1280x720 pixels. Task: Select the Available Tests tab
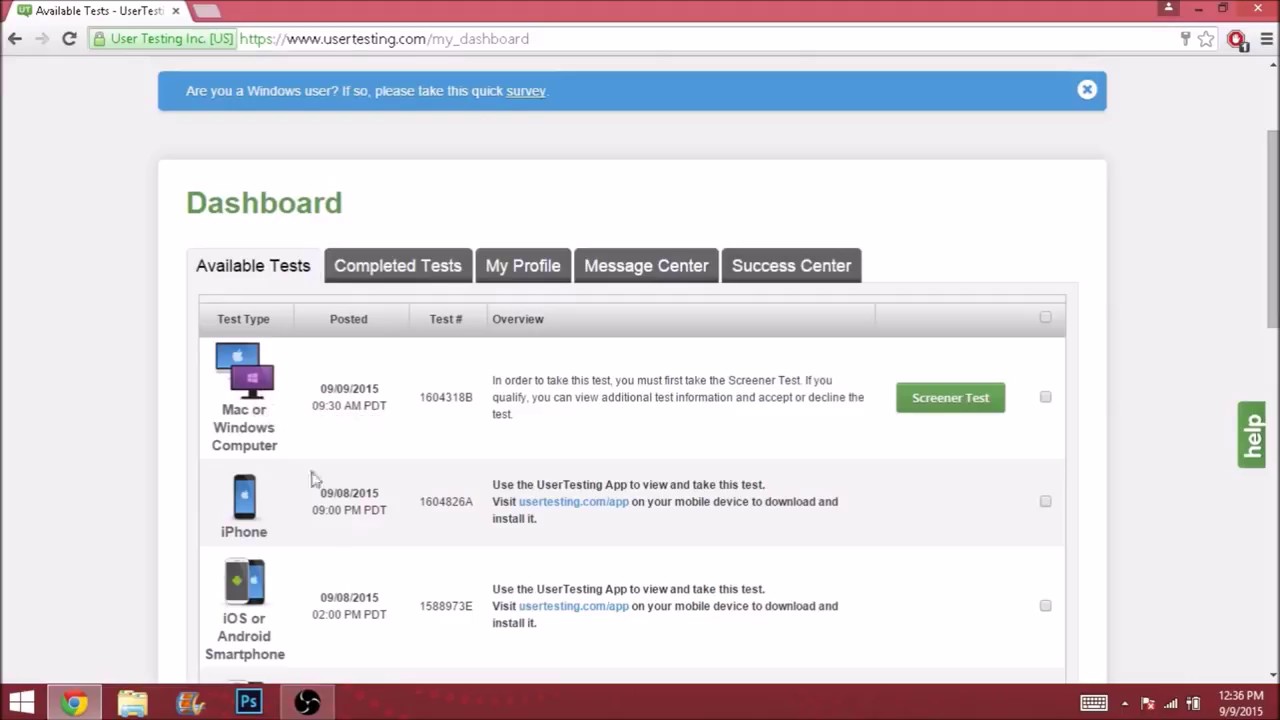coord(253,266)
